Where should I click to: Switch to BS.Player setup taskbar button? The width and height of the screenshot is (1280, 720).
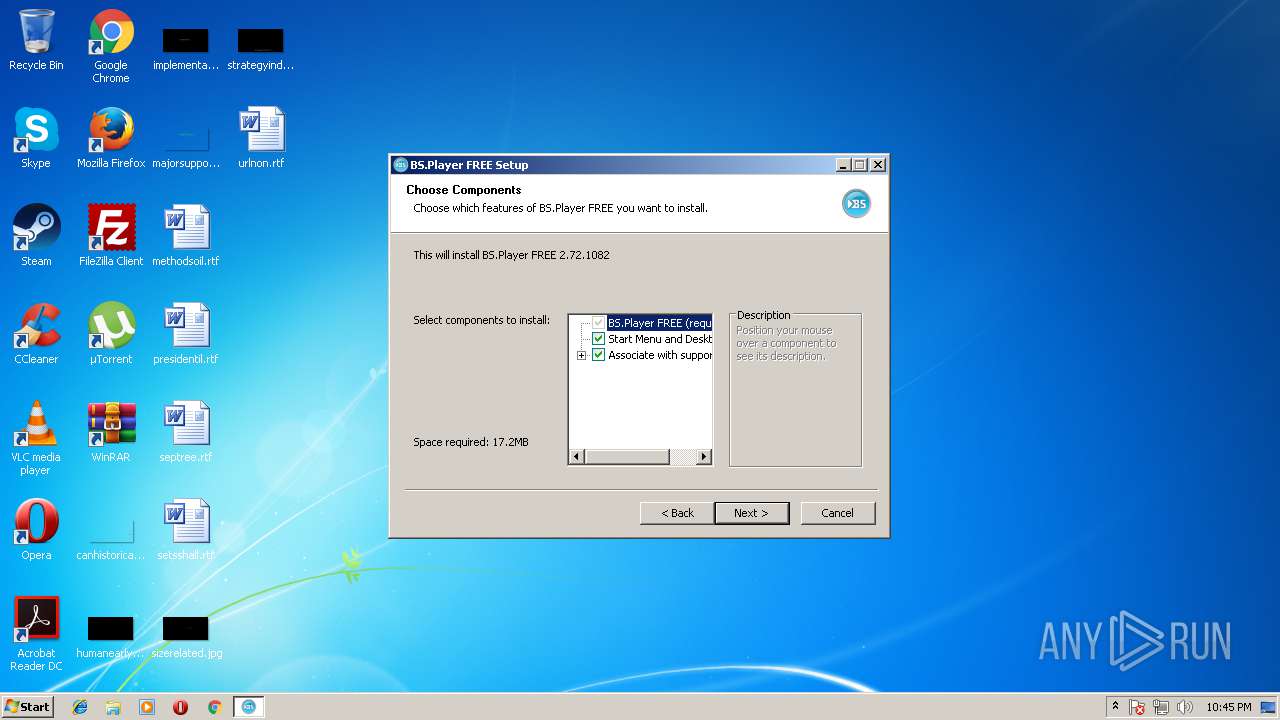(x=249, y=707)
